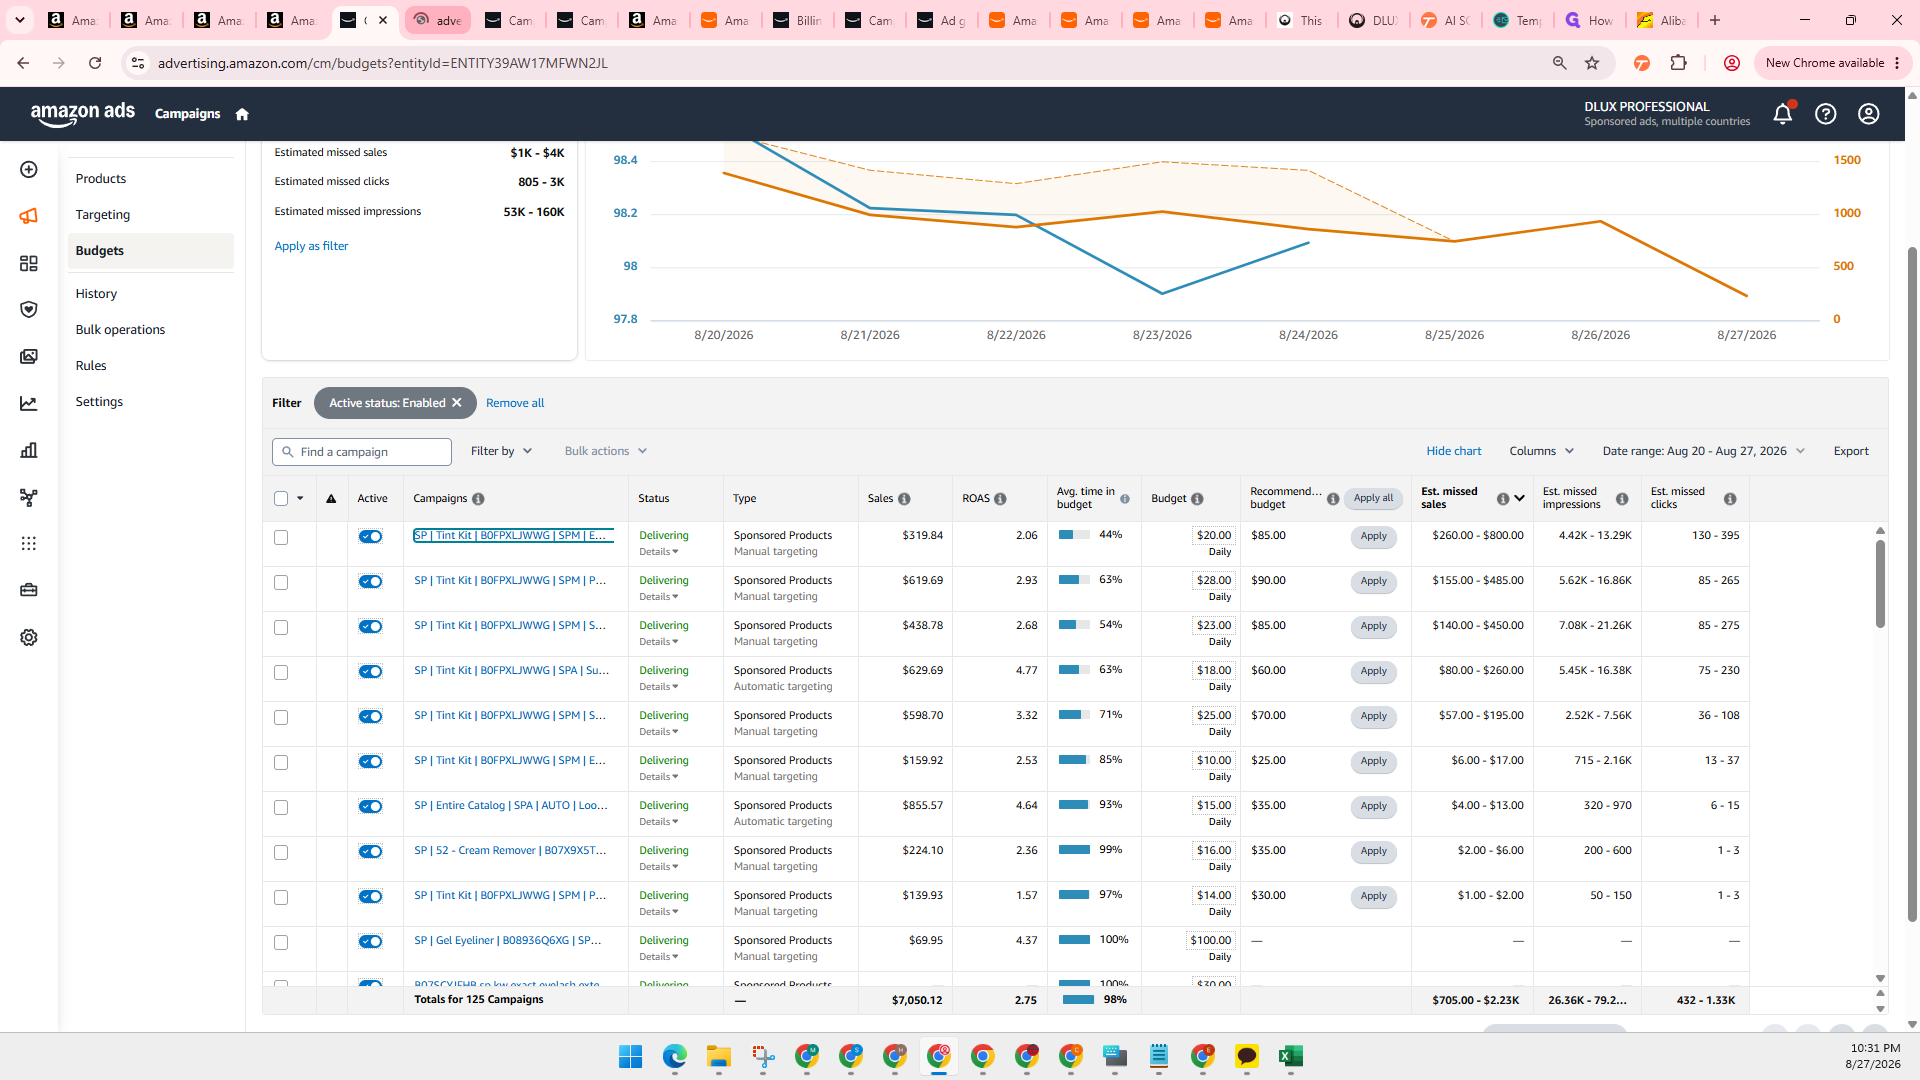Click the create plus icon in left rail
The width and height of the screenshot is (1920, 1080).
coord(29,170)
